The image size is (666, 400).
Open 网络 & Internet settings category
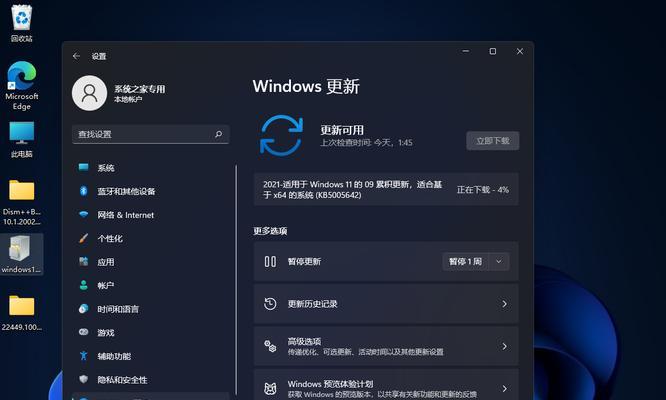[151, 215]
